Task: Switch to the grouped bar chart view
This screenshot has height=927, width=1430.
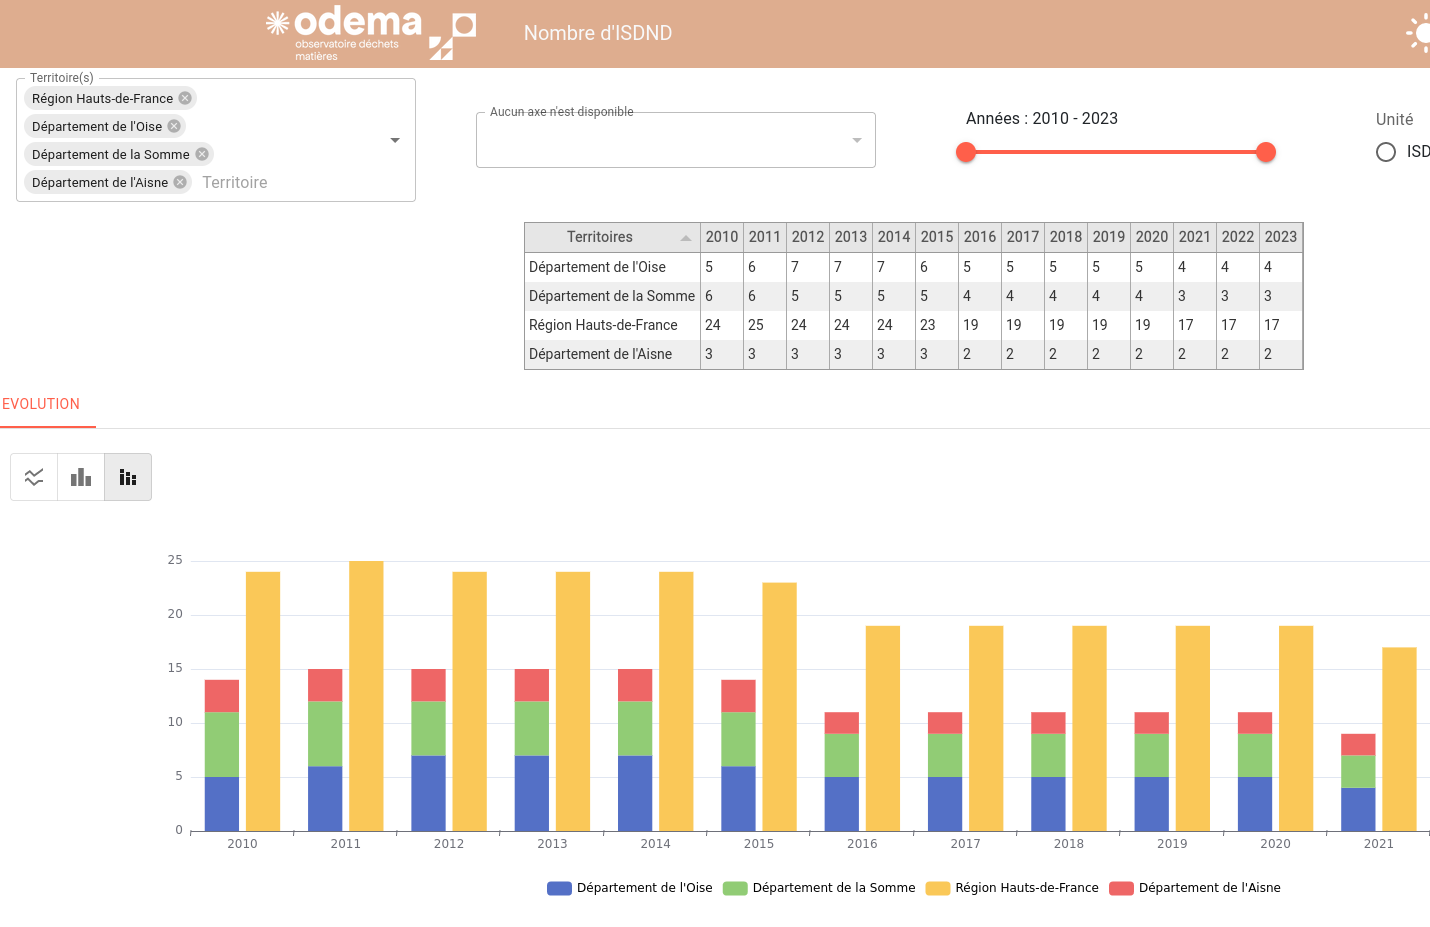Action: tap(80, 477)
